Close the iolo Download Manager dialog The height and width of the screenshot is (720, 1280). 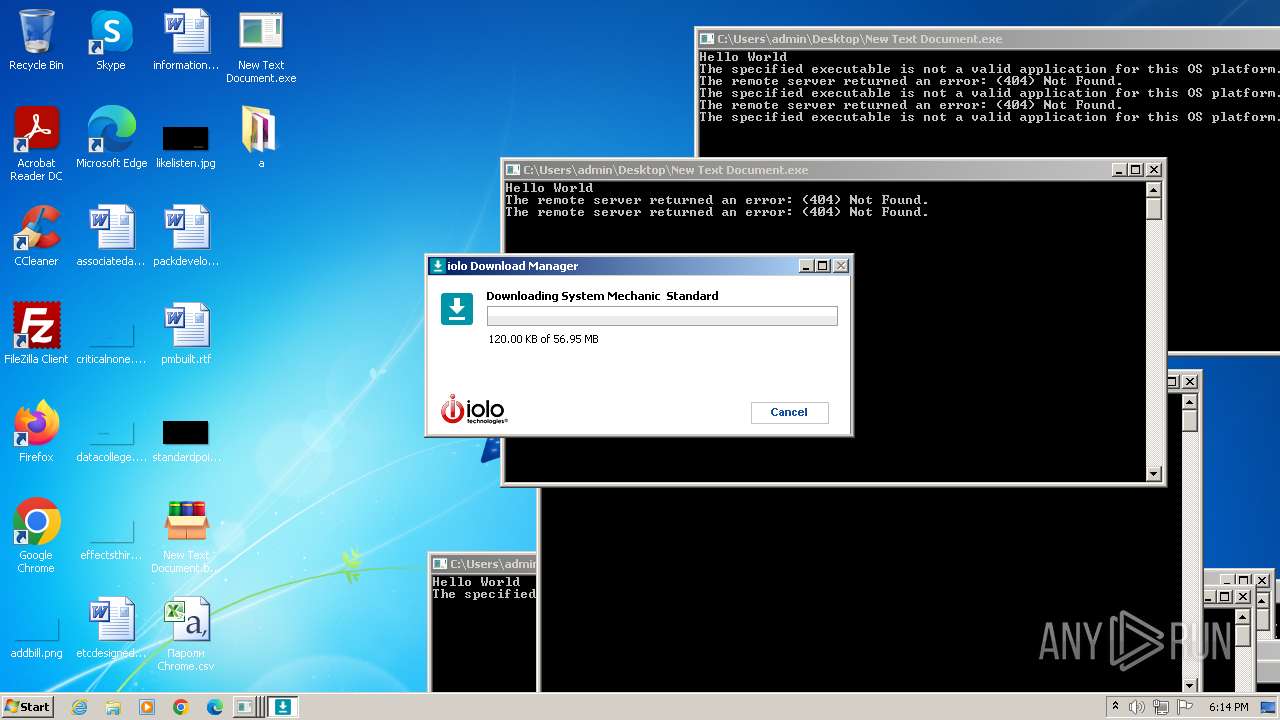click(x=841, y=266)
